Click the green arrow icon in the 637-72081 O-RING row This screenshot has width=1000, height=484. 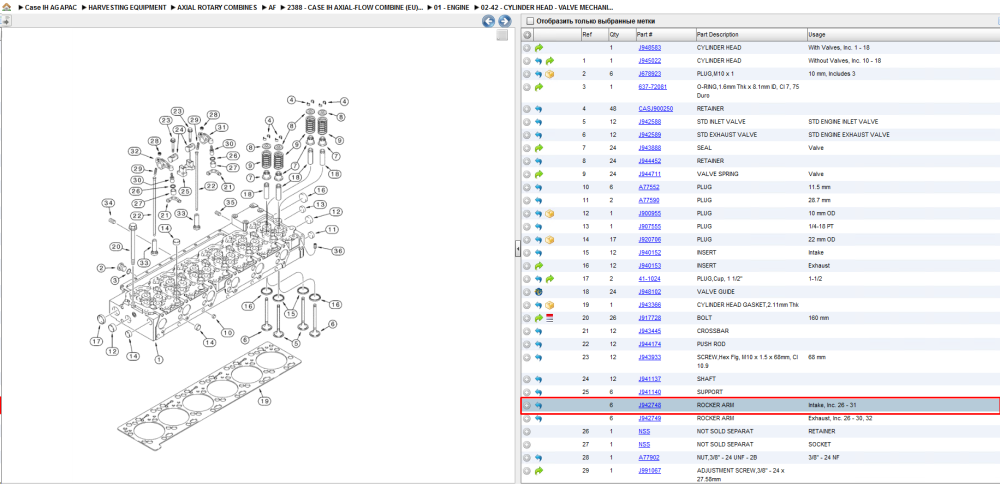click(539, 87)
